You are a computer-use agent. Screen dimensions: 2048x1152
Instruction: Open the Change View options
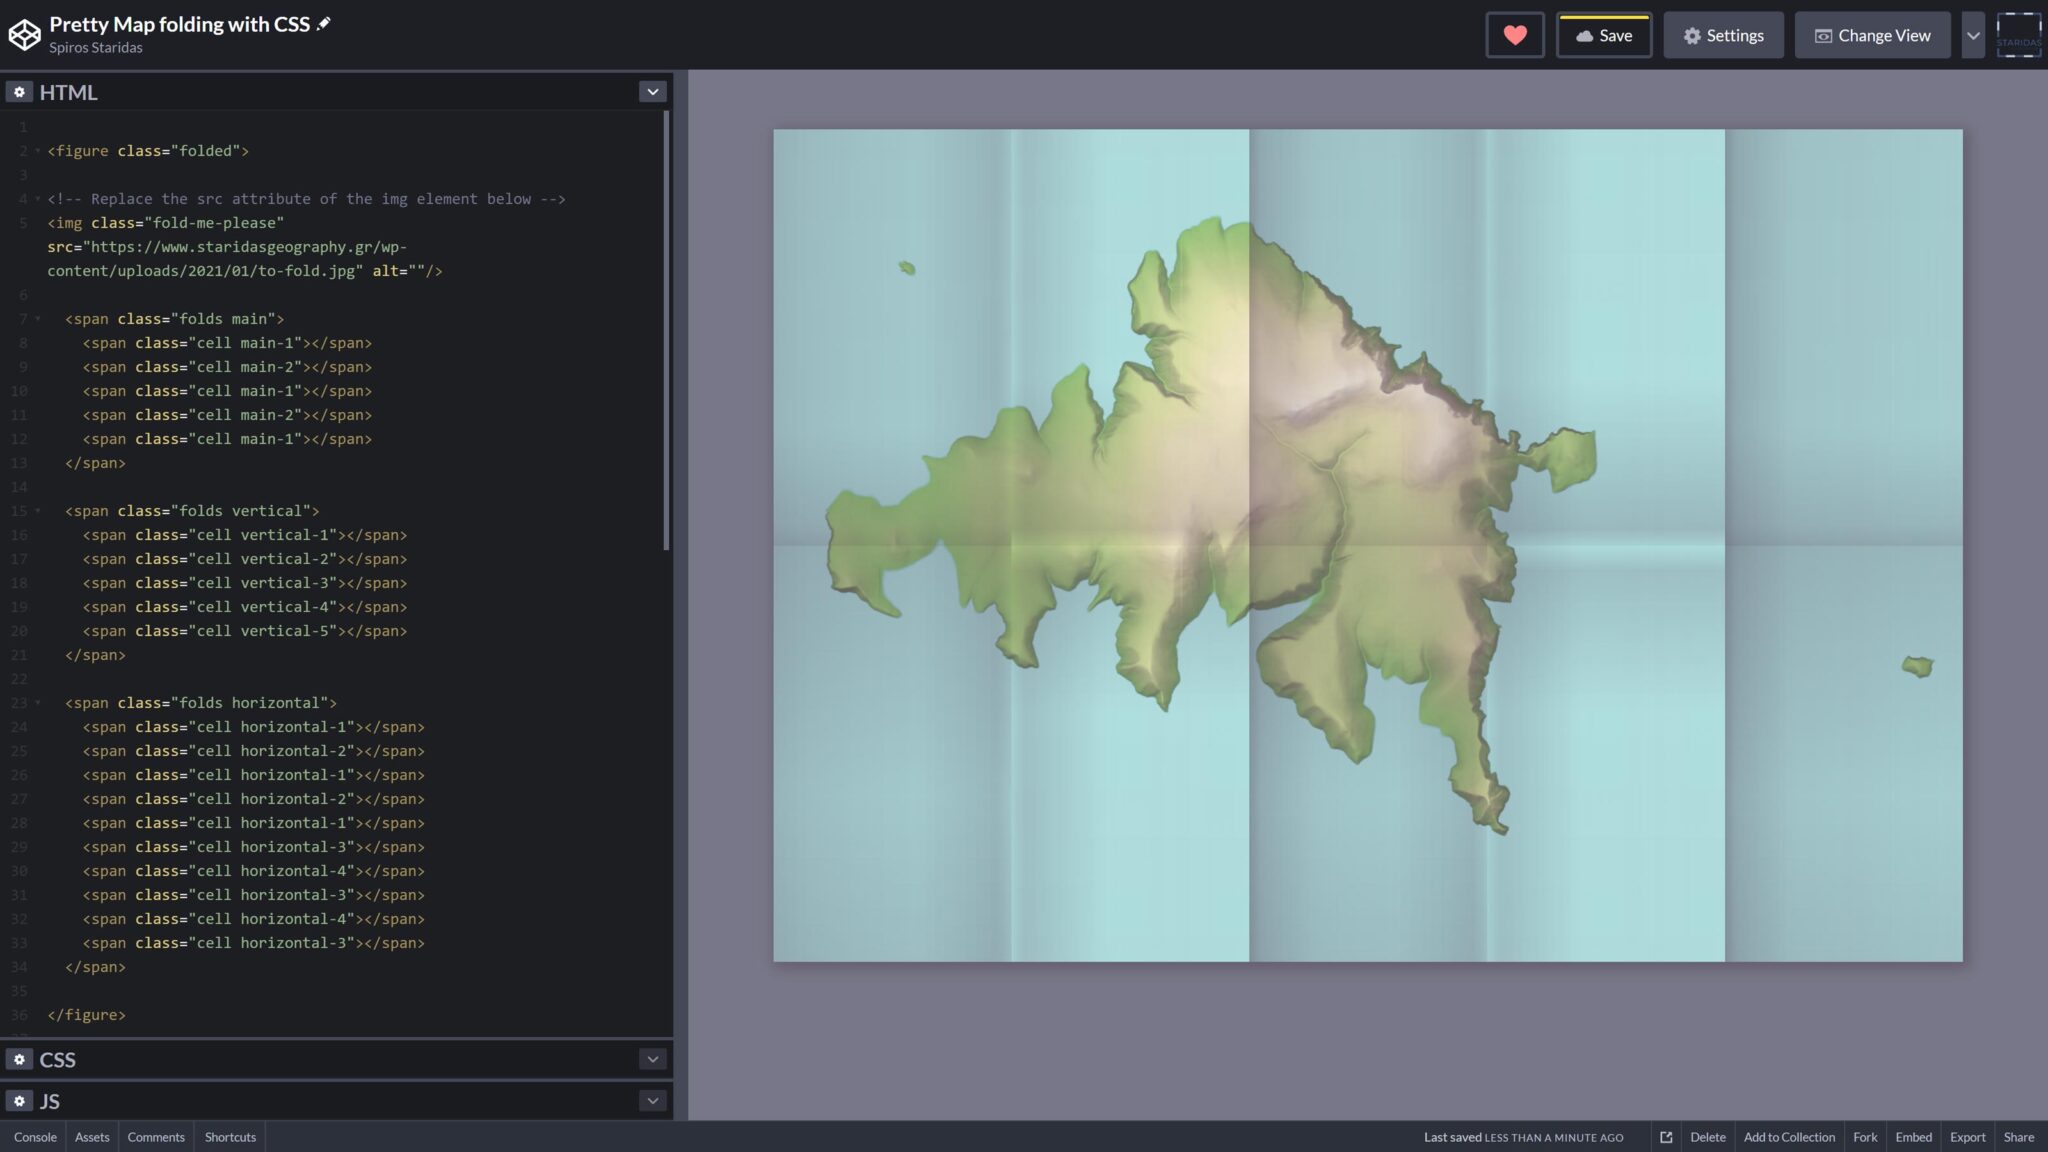(x=1871, y=35)
